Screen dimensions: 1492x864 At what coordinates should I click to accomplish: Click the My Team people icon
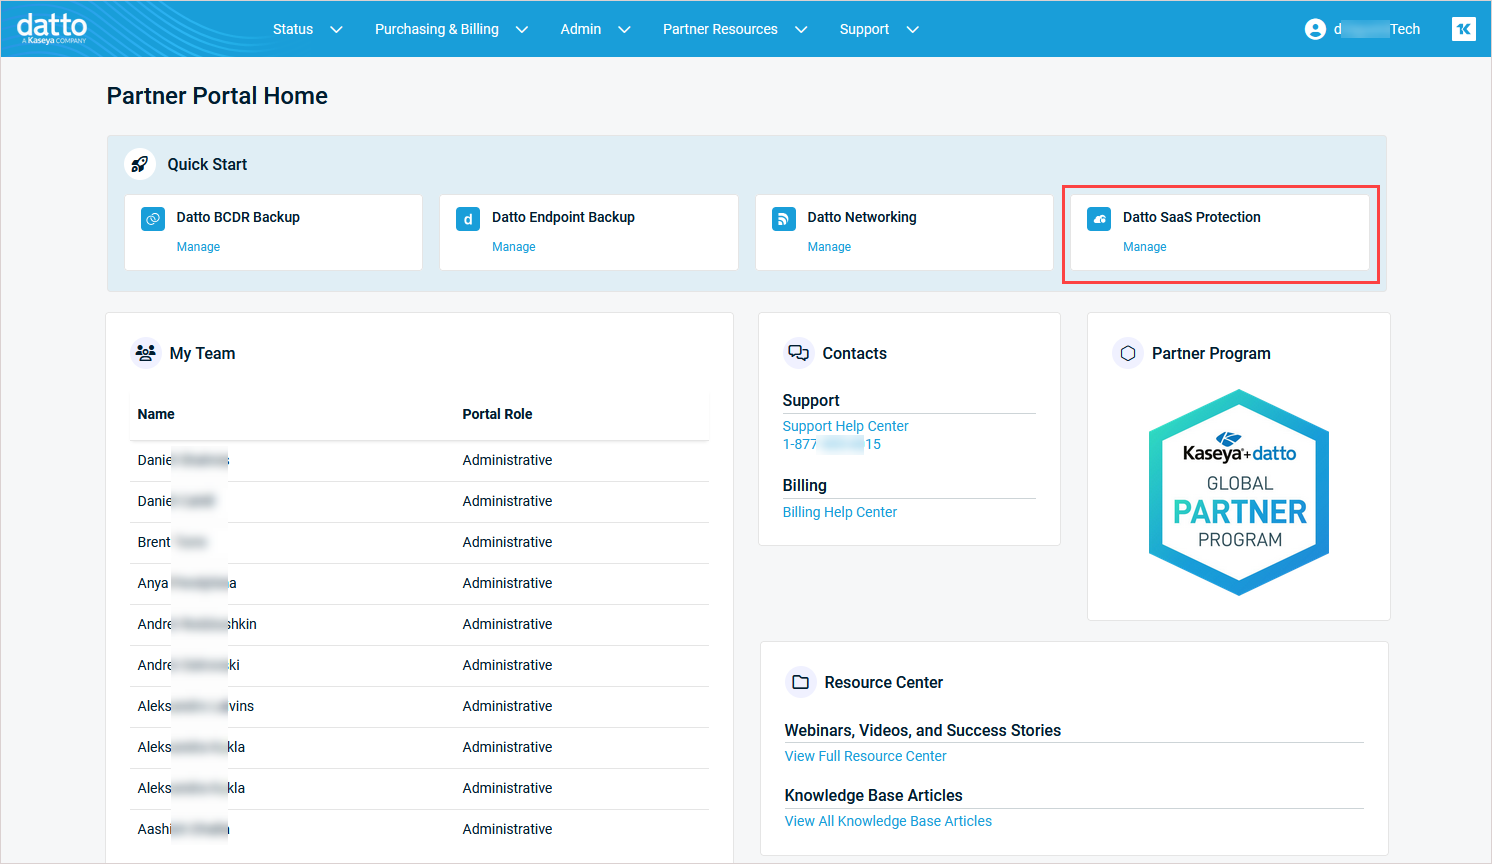pos(146,353)
